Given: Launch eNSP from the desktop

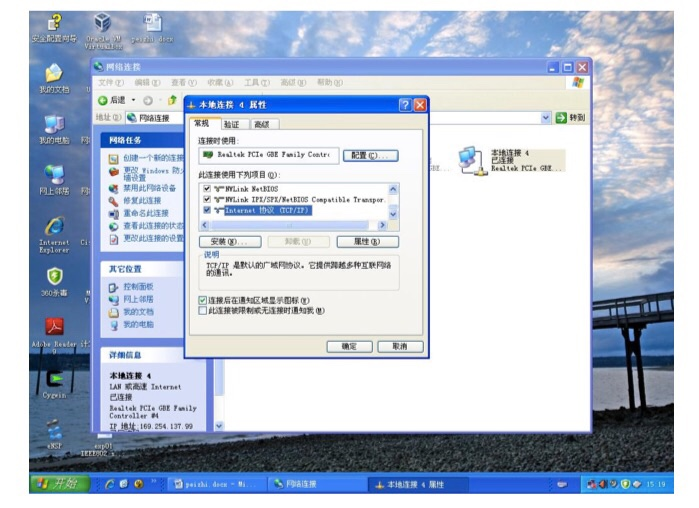Looking at the screenshot, I should pos(54,434).
